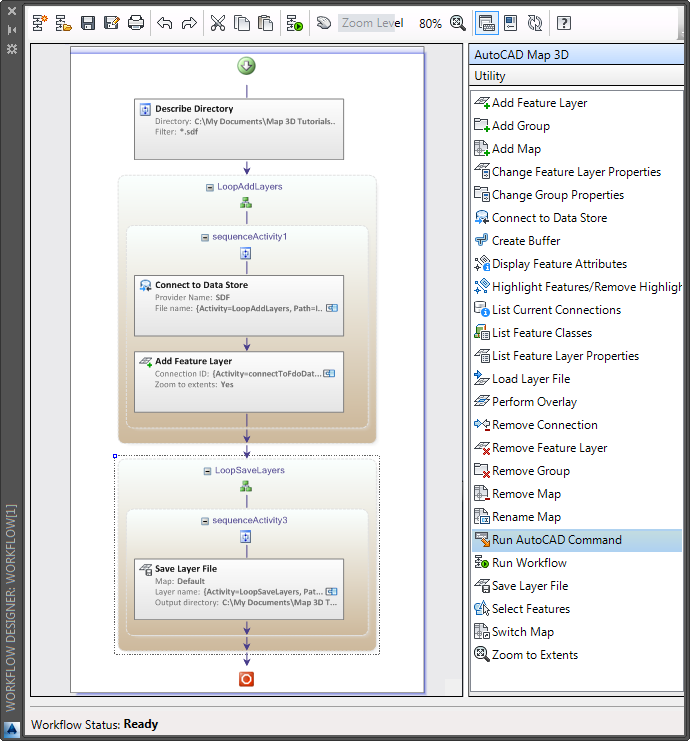This screenshot has width=690, height=741.
Task: Select the Save Layer File workflow box
Action: point(239,589)
